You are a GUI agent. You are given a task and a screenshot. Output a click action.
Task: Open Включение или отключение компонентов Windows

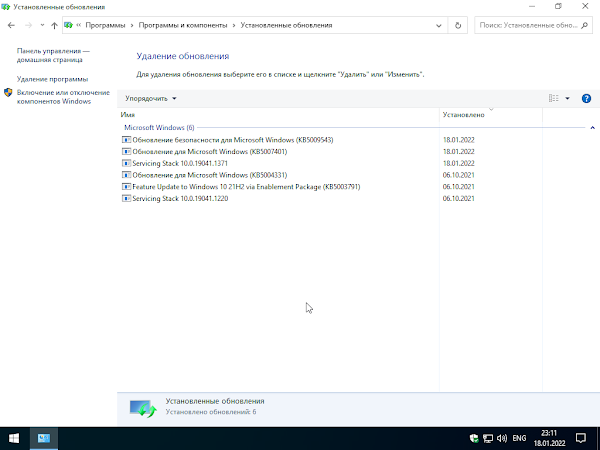63,97
